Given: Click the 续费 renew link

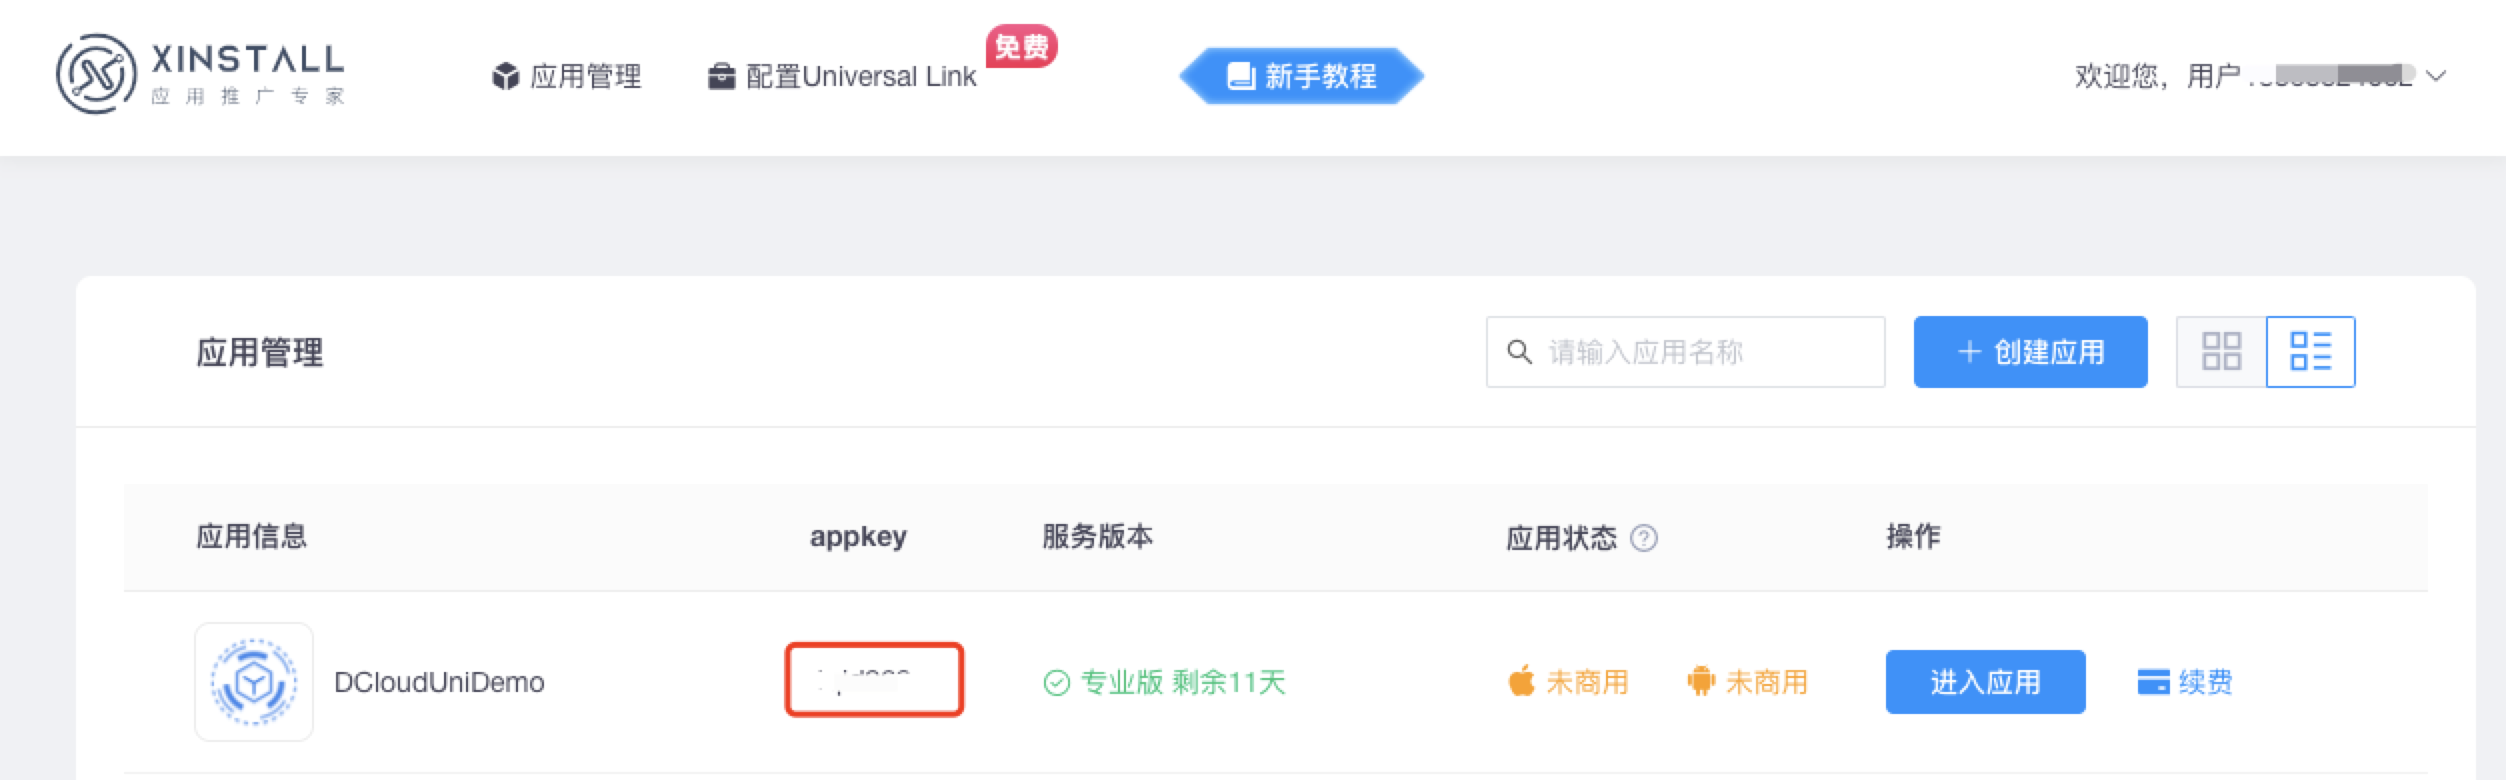Looking at the screenshot, I should click(2185, 682).
